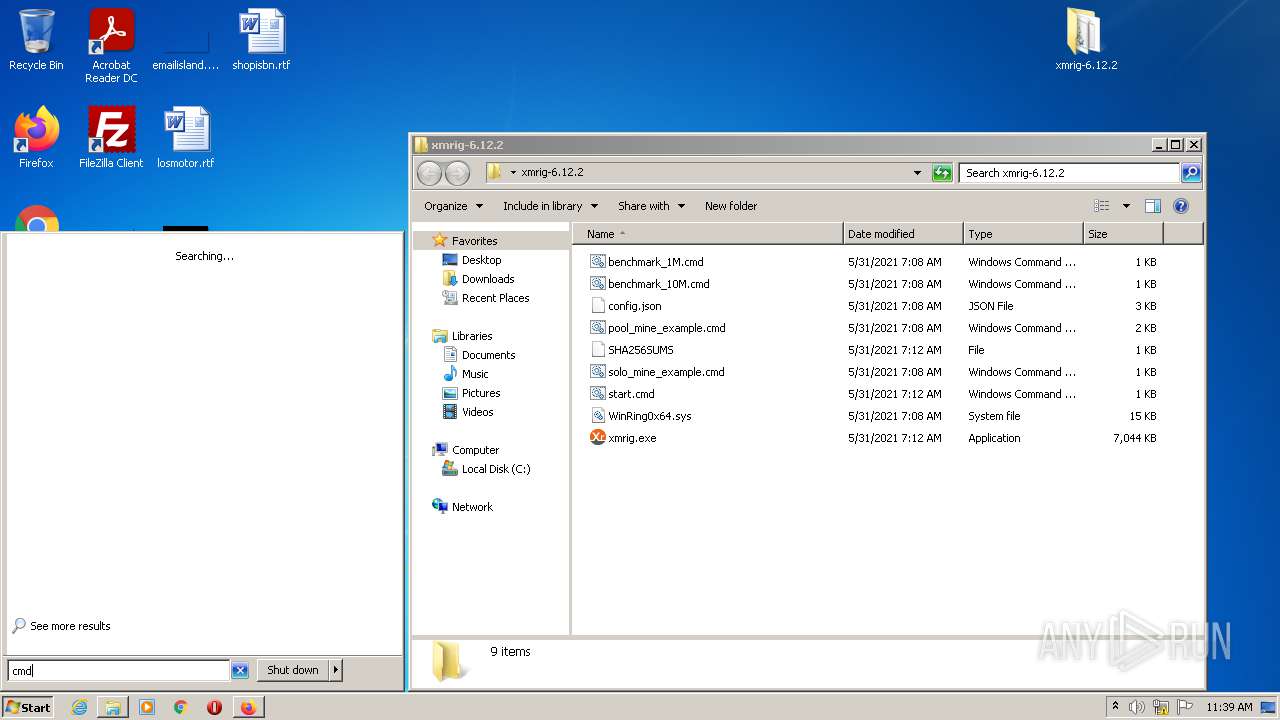Open Chrome from the taskbar
The height and width of the screenshot is (720, 1280).
pos(181,707)
